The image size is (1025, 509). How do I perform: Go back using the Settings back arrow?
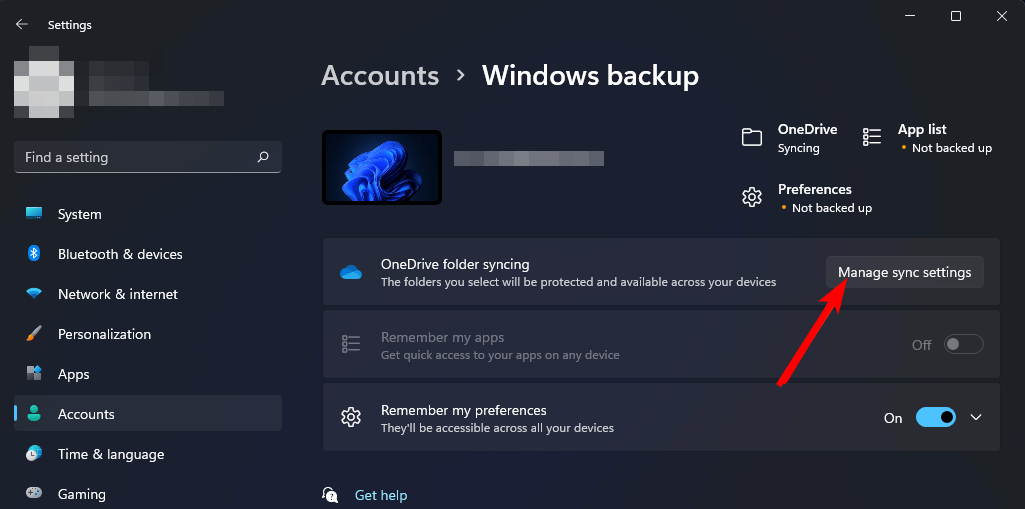pos(22,24)
